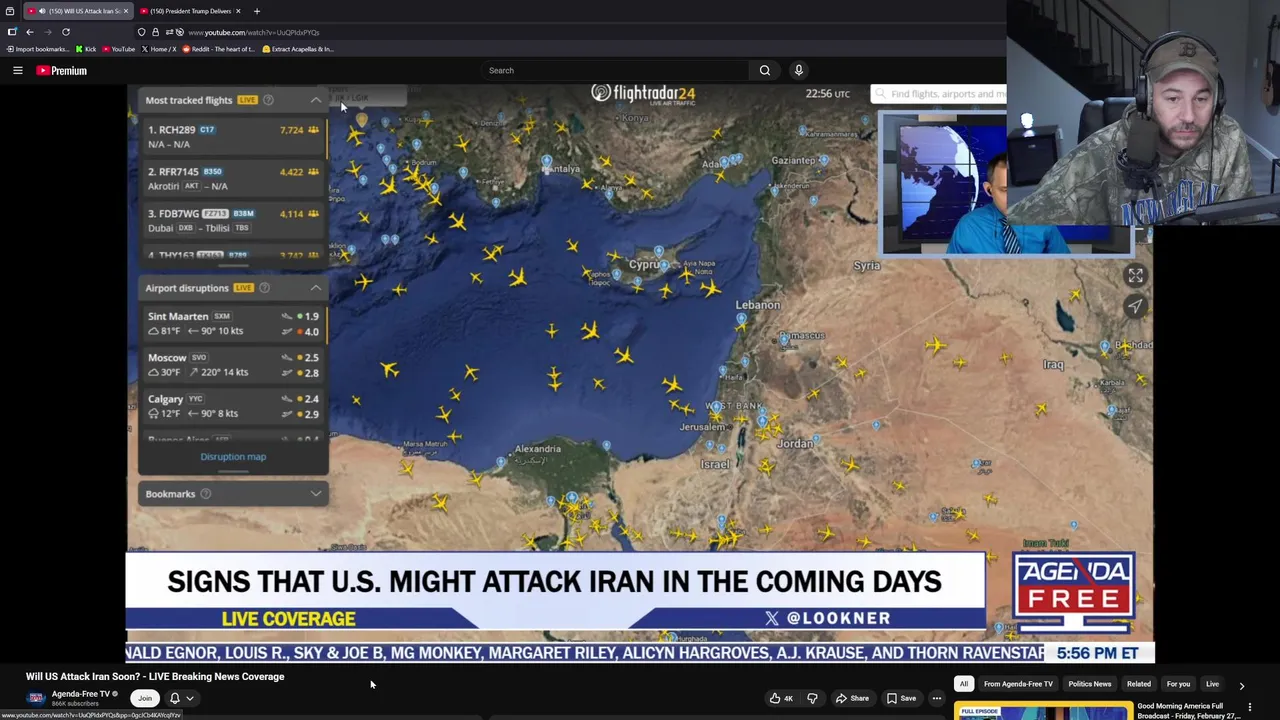
Task: Collapse the Most tracked flights panel
Action: (316, 100)
